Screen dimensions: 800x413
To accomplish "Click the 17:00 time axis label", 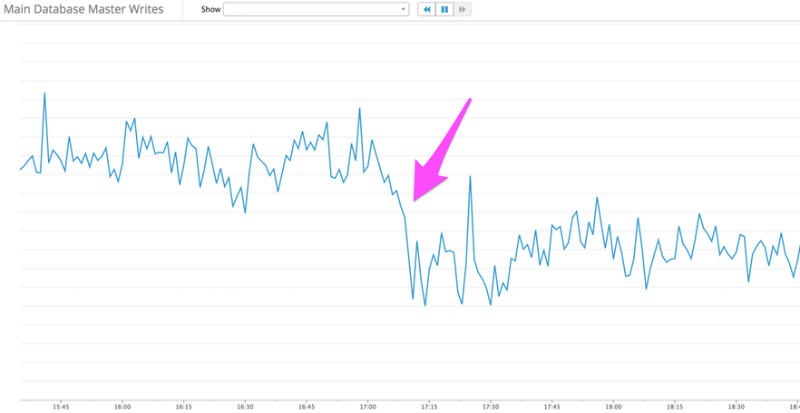I will pyautogui.click(x=368, y=407).
